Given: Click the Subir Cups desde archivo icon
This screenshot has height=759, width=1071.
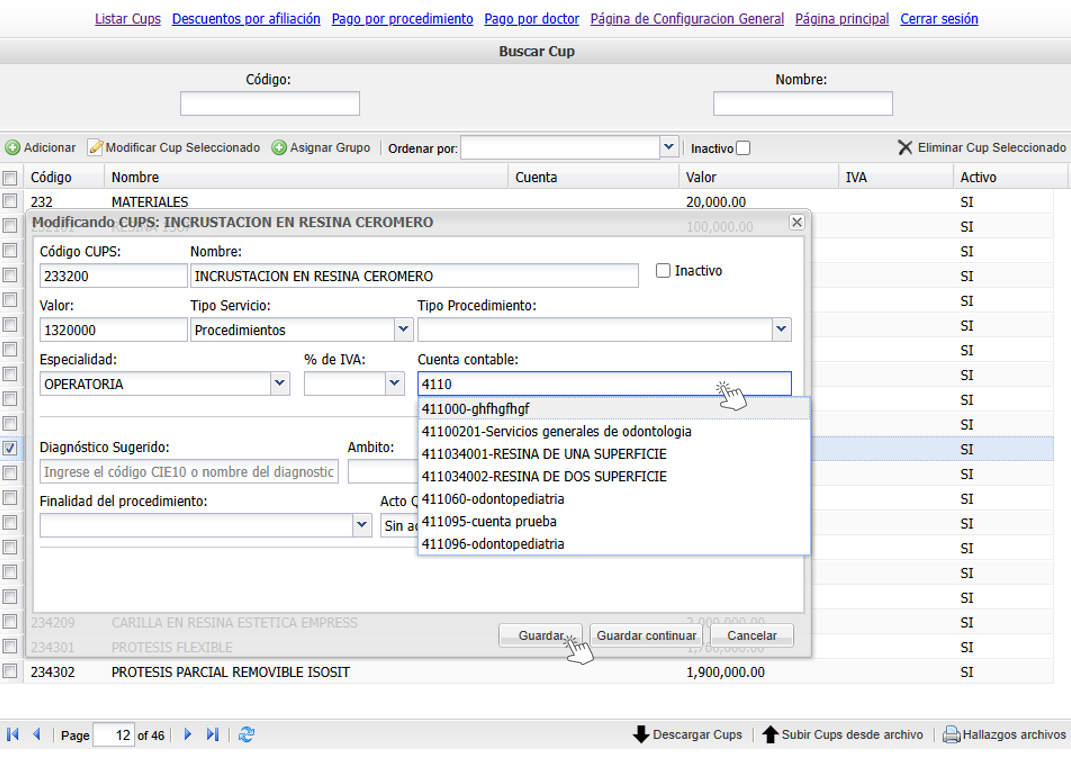Looking at the screenshot, I should pyautogui.click(x=770, y=735).
